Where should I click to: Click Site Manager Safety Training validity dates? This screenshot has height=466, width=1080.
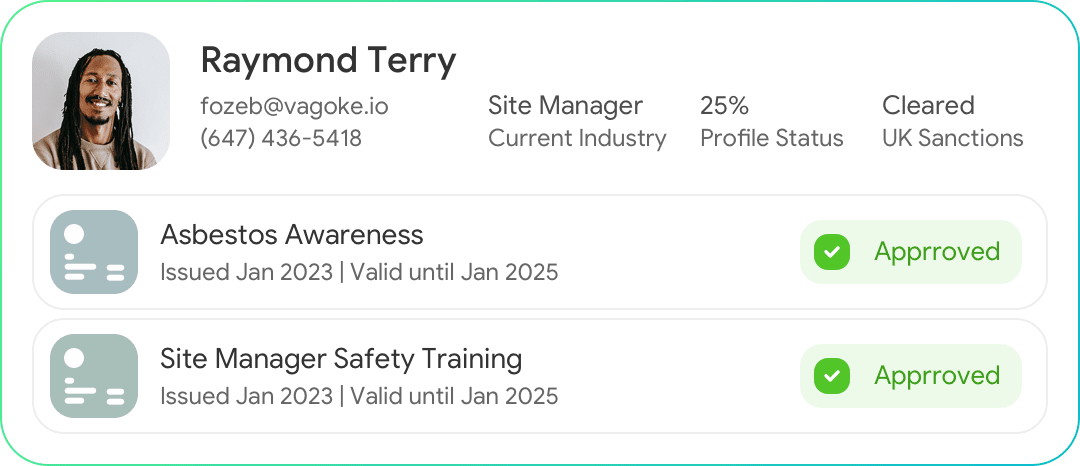pos(359,396)
